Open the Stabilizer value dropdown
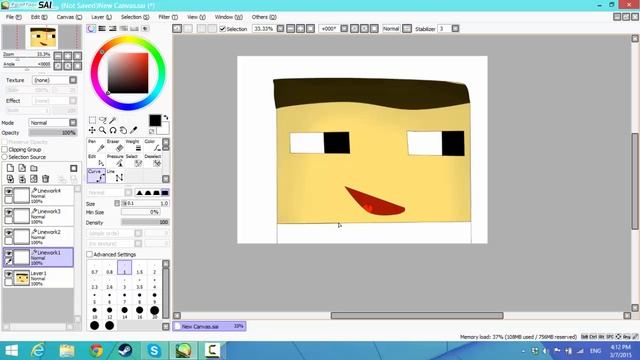Viewport: 640px width, 360px height. 456,29
